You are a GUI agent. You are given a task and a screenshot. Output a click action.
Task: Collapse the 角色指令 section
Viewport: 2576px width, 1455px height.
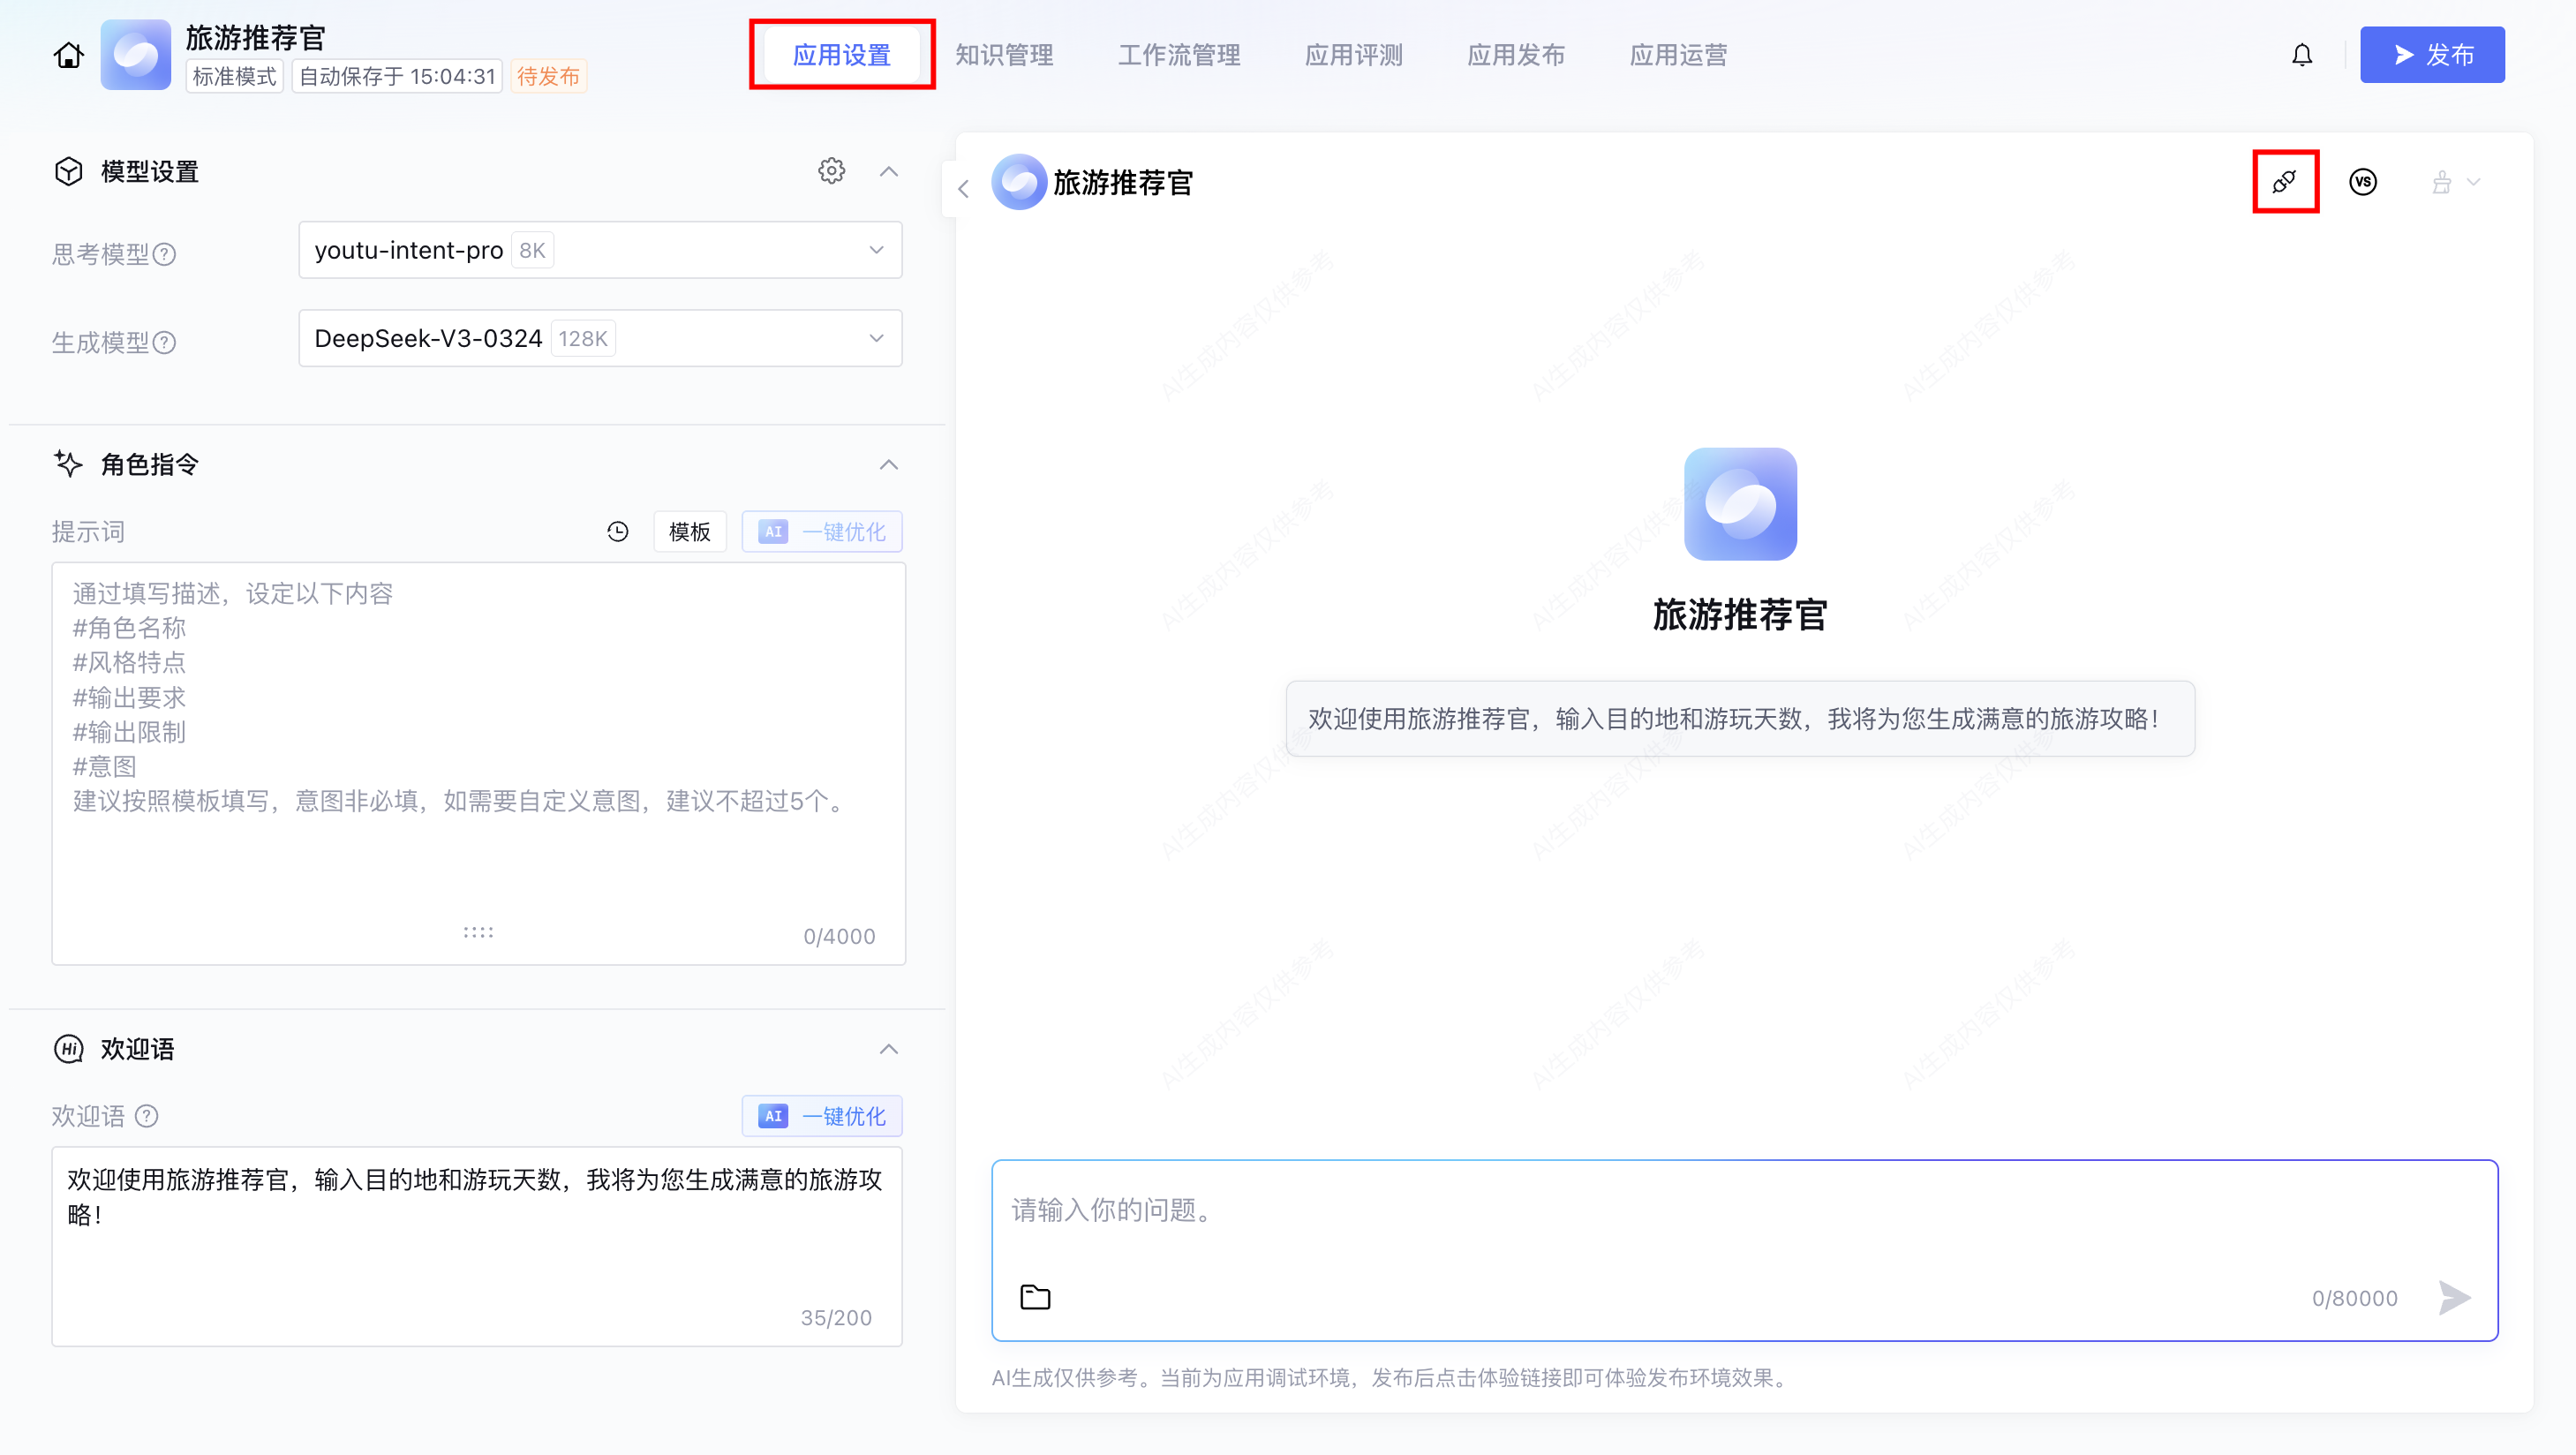[888, 465]
